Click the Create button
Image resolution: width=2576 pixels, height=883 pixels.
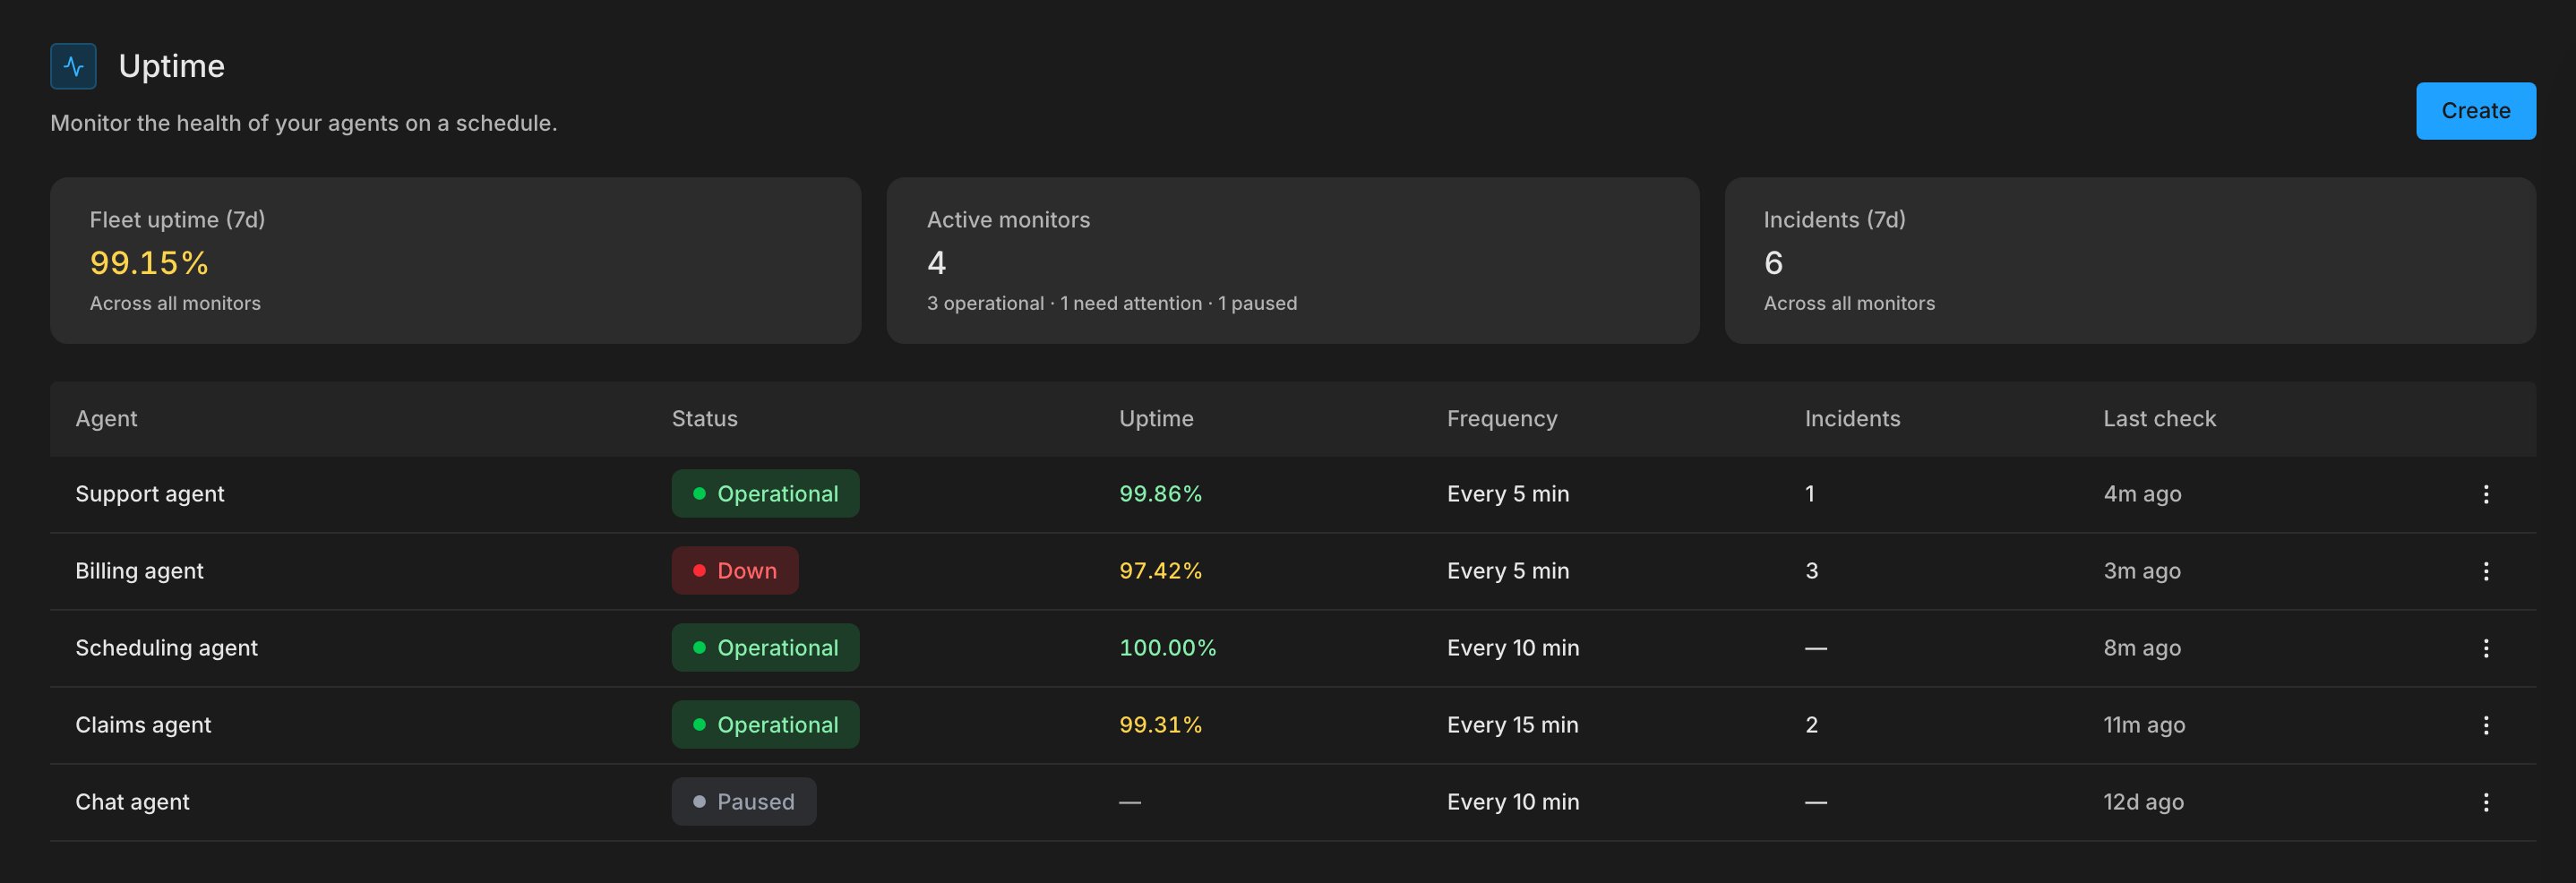pos(2475,111)
